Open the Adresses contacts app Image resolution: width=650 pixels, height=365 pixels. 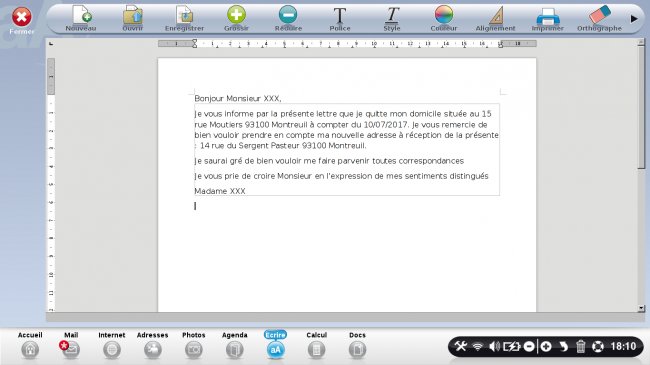tap(153, 345)
